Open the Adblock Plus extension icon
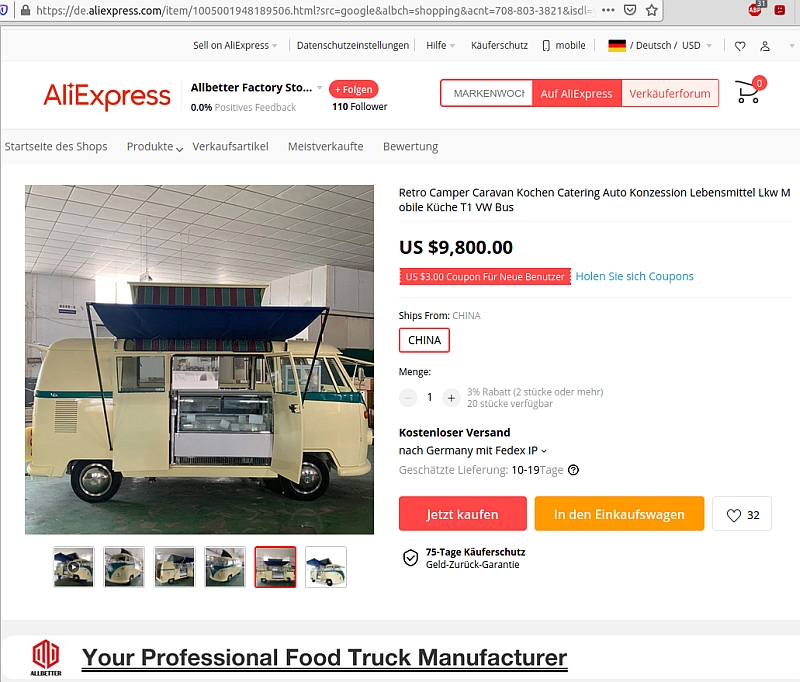800x682 pixels. point(756,9)
